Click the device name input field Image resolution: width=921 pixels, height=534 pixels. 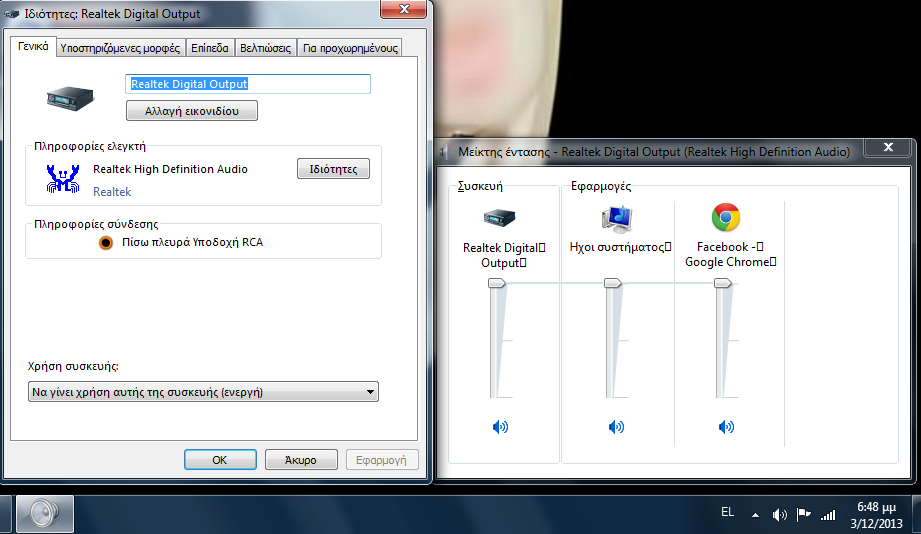click(x=248, y=84)
